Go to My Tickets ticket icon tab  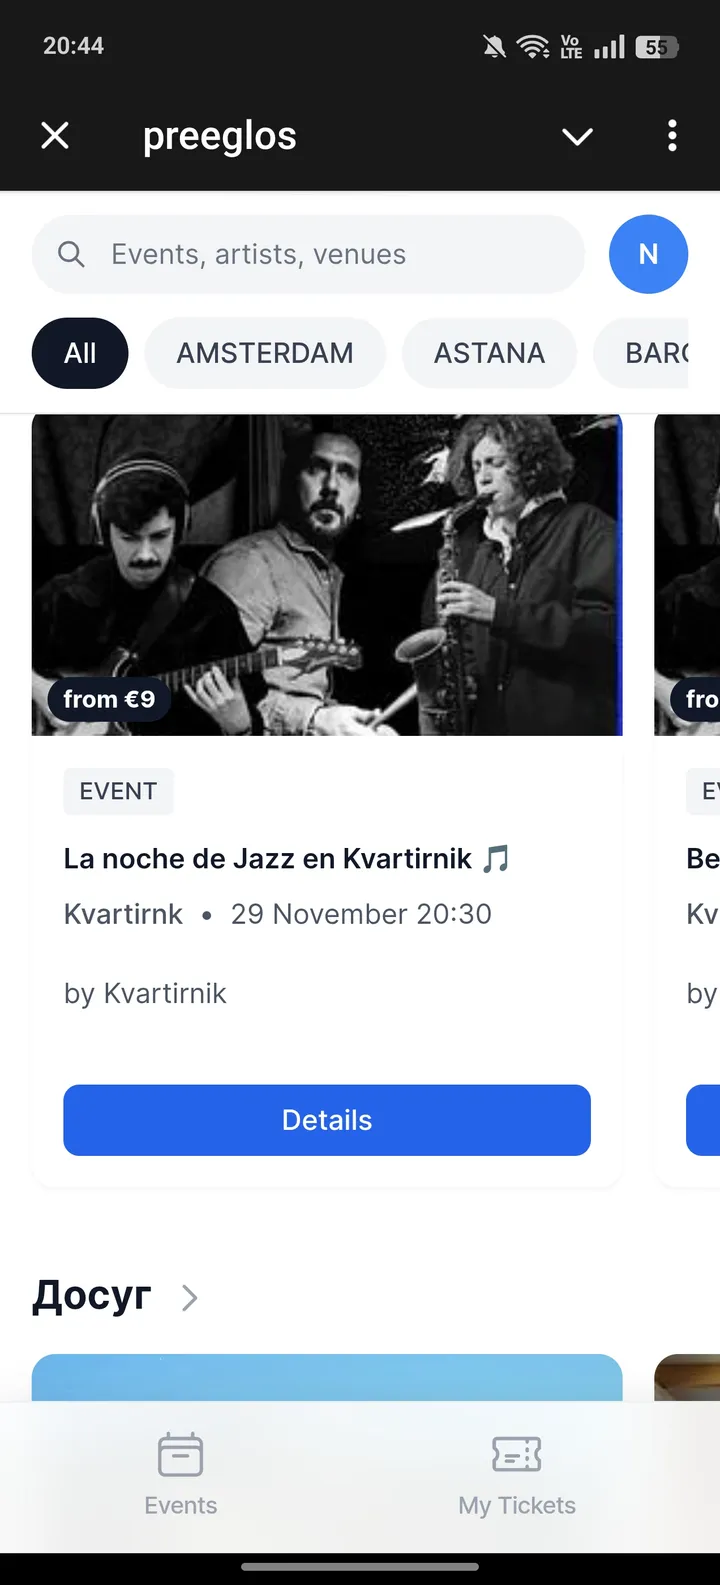(517, 1475)
